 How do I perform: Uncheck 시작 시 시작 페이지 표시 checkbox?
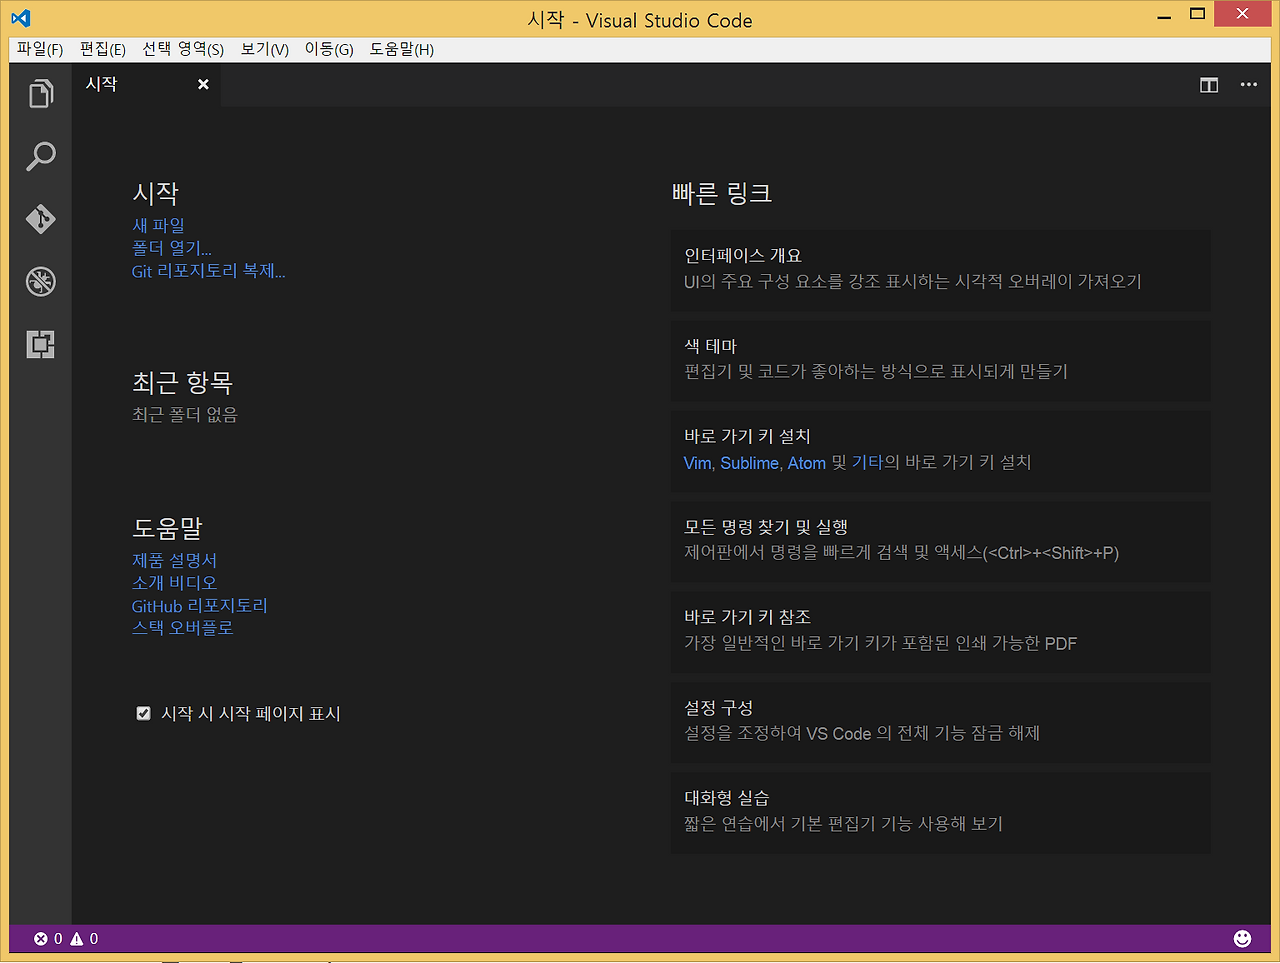[x=143, y=713]
